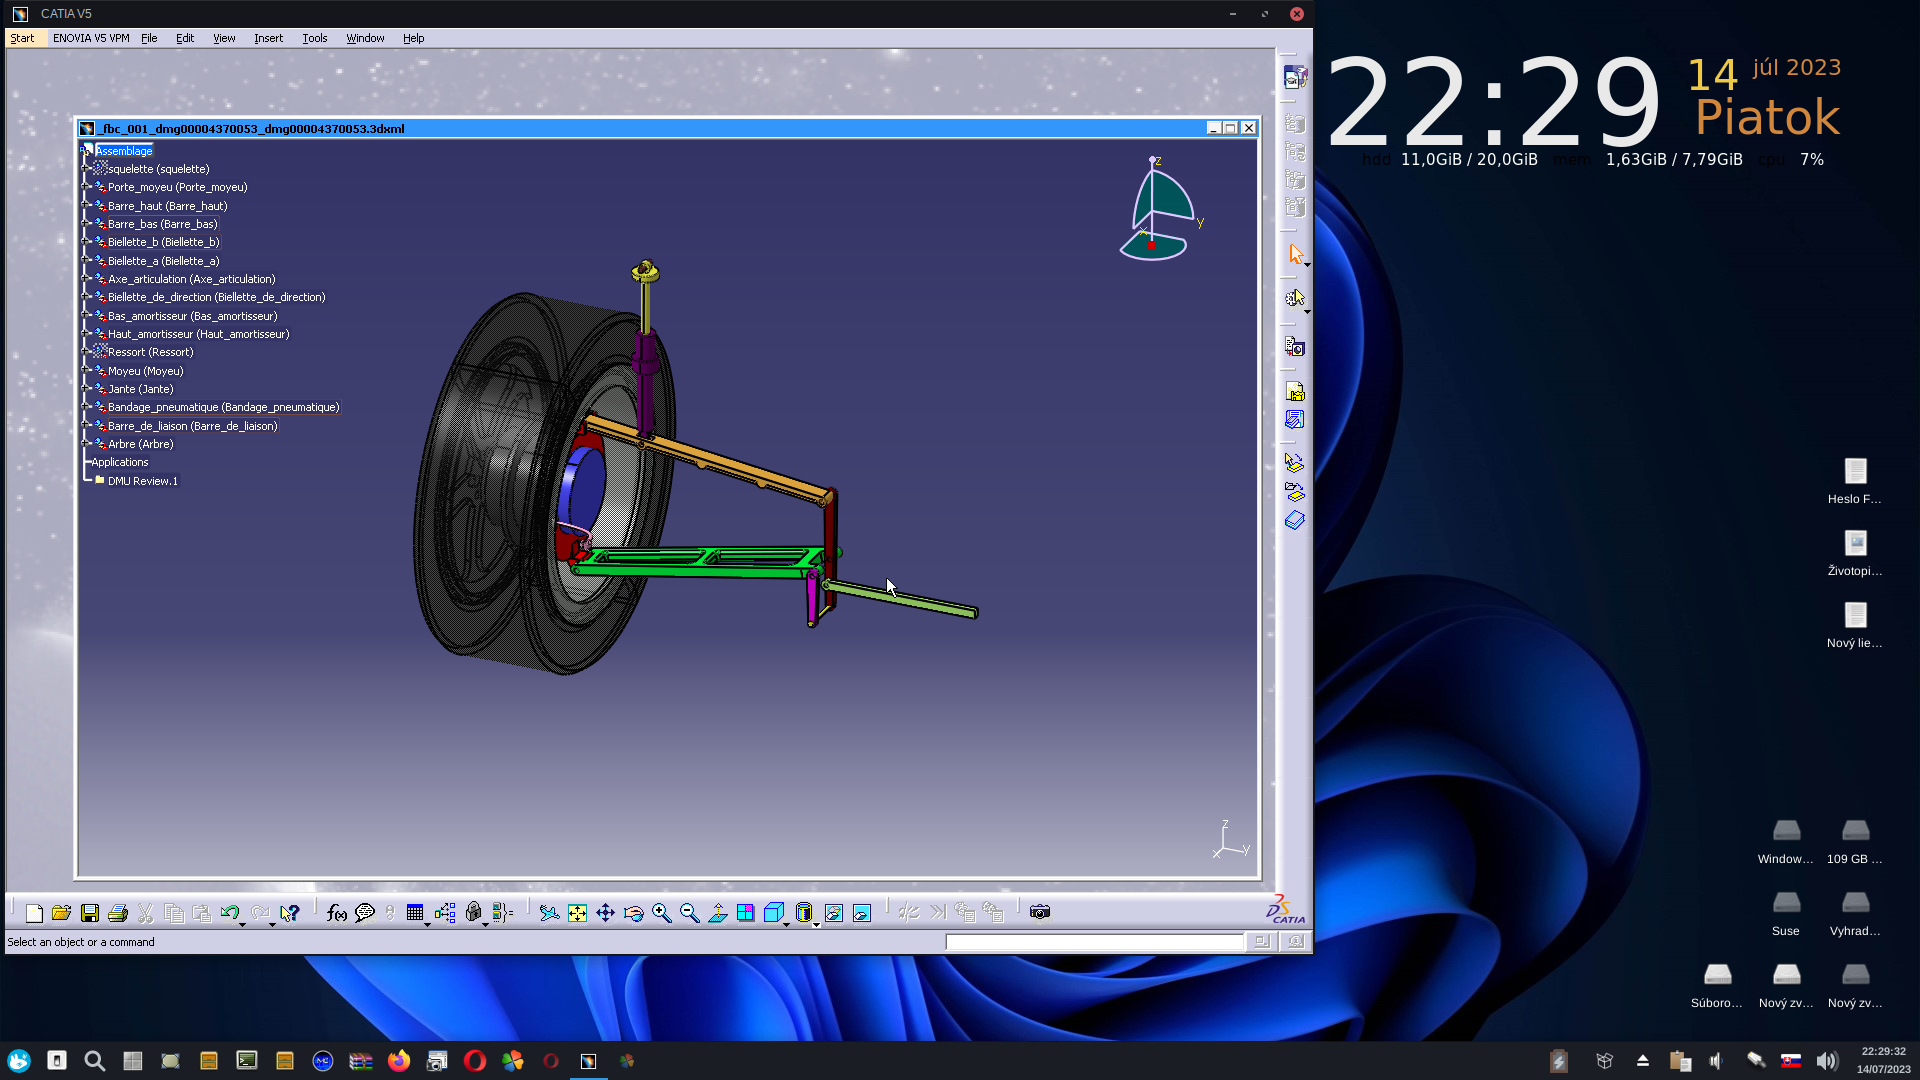Expand the Moyeu tree node
This screenshot has width=1920, height=1080.
(87, 371)
